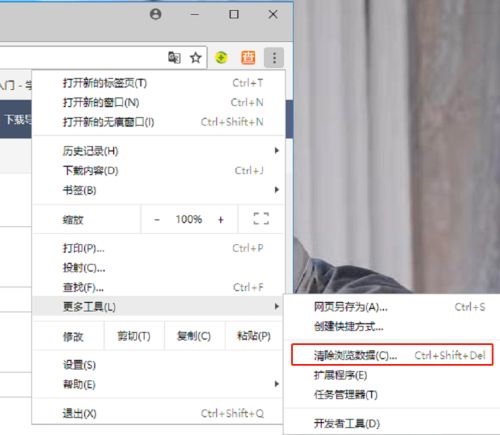
Task: Click the 100% zoom level text
Action: tap(189, 219)
